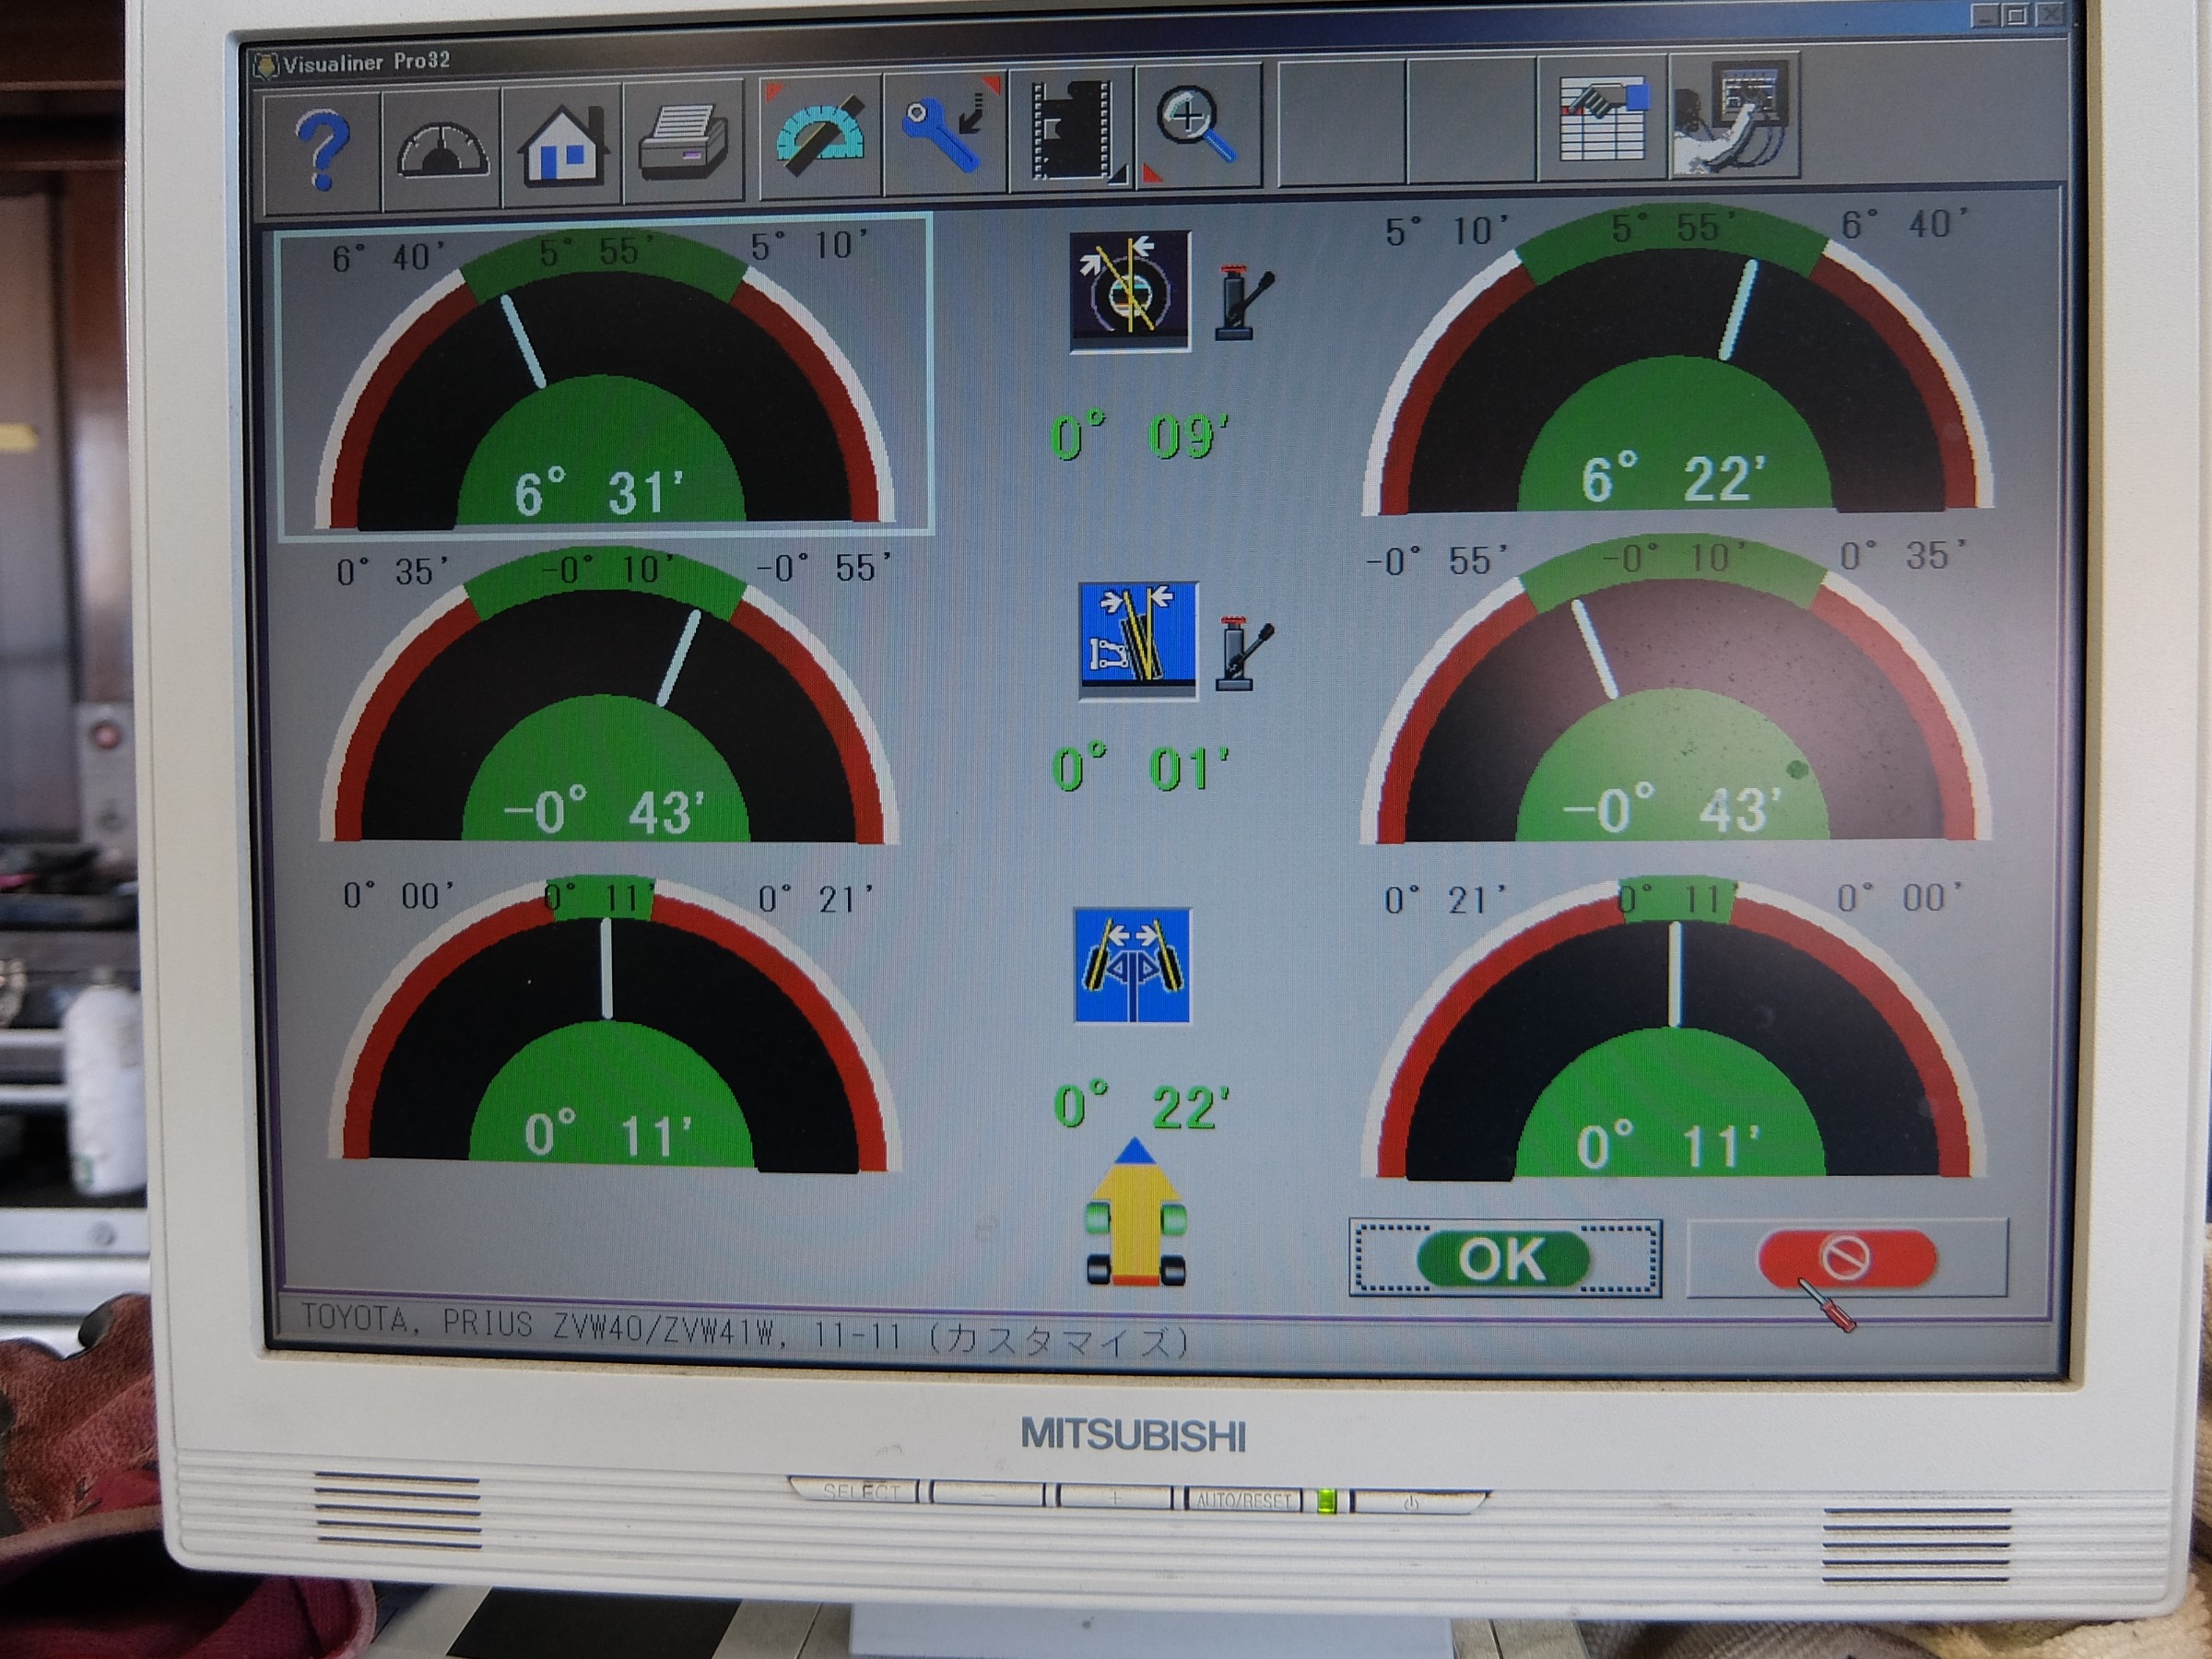
Task: Print the alignment results
Action: point(683,142)
